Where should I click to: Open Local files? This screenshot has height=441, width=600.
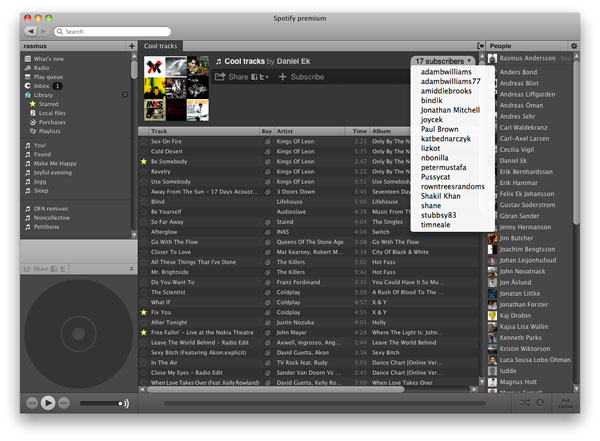48,113
